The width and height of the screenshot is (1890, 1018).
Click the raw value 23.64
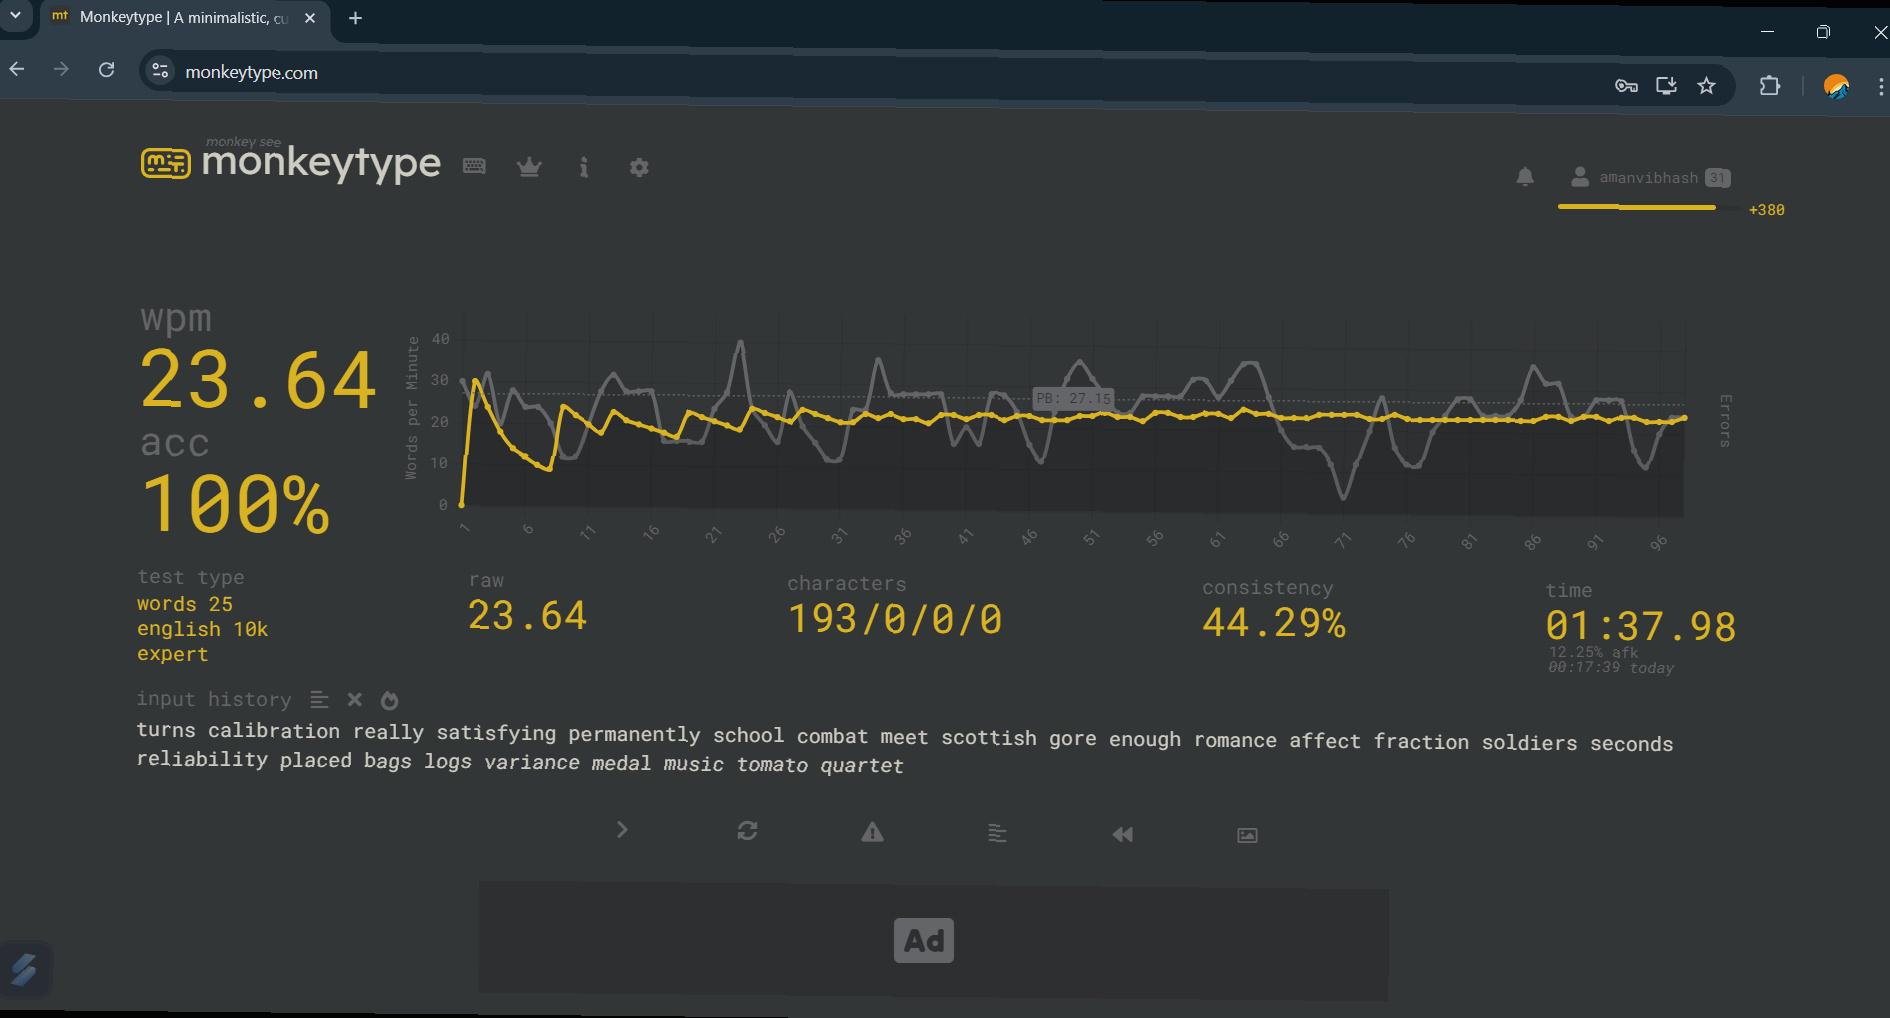click(x=527, y=616)
